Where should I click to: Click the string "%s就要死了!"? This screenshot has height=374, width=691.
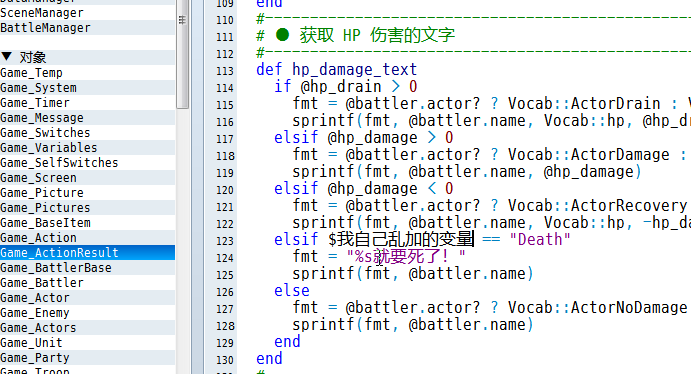[x=405, y=256]
